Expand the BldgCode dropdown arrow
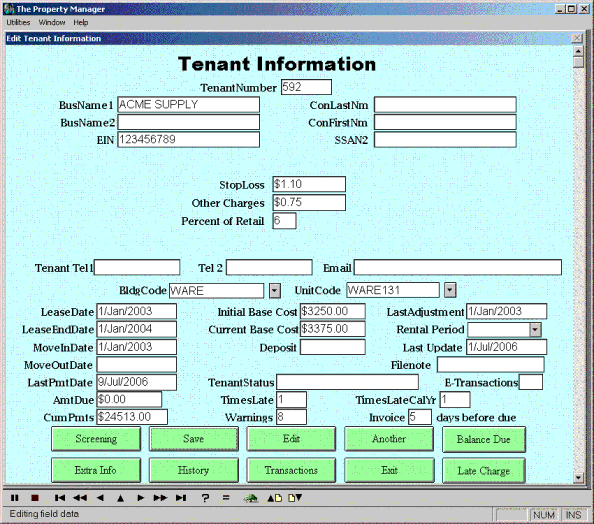 (275, 291)
